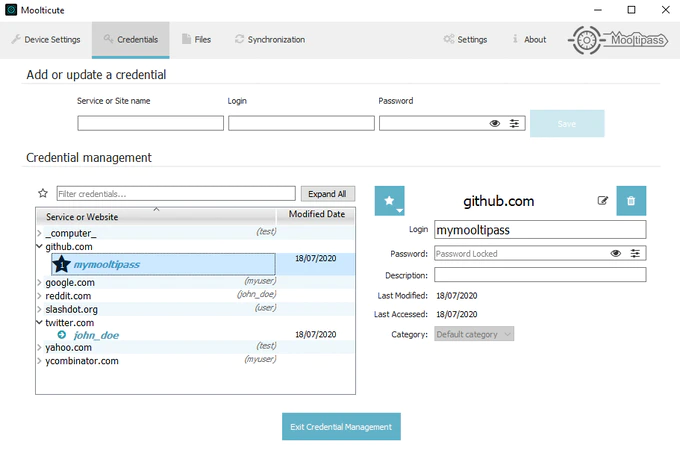Viewport: 680px width, 459px height.
Task: Show the locked password for github.com
Action: point(615,254)
